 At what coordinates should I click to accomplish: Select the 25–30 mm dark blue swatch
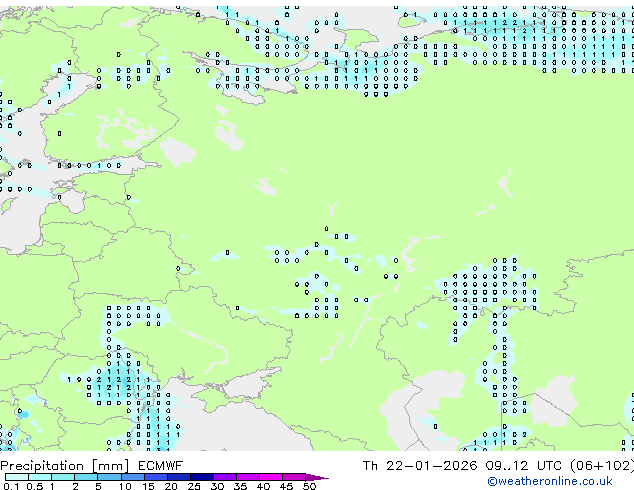coord(202,477)
